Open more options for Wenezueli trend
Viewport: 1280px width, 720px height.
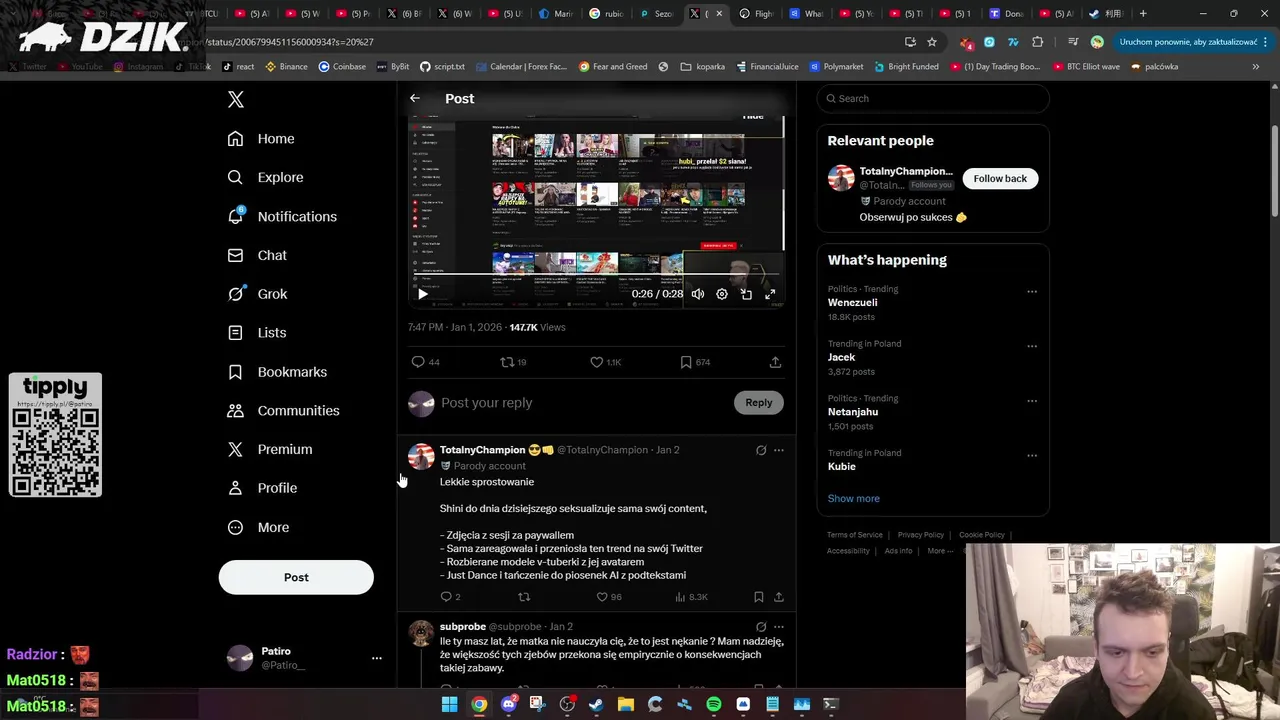pyautogui.click(x=1032, y=292)
